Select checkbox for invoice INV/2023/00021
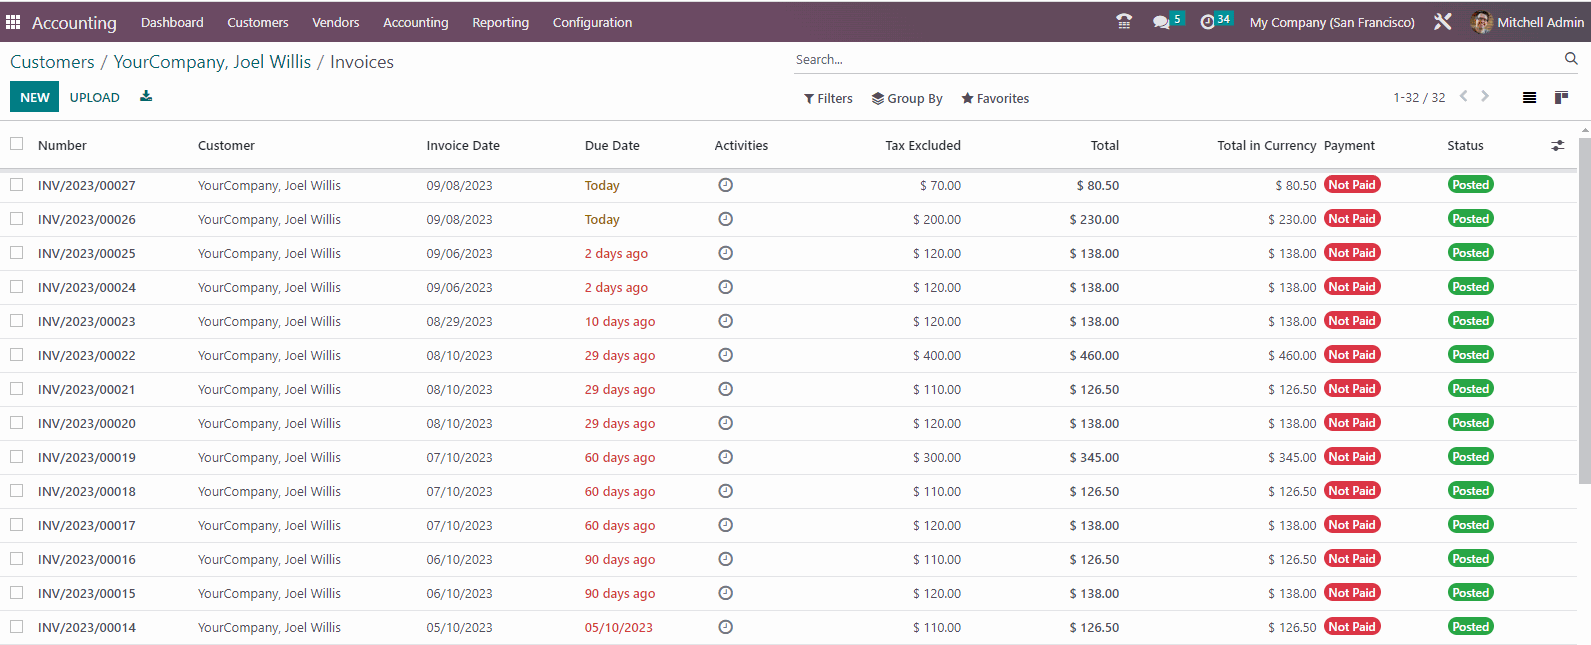Screen dimensions: 1591x645 17,389
